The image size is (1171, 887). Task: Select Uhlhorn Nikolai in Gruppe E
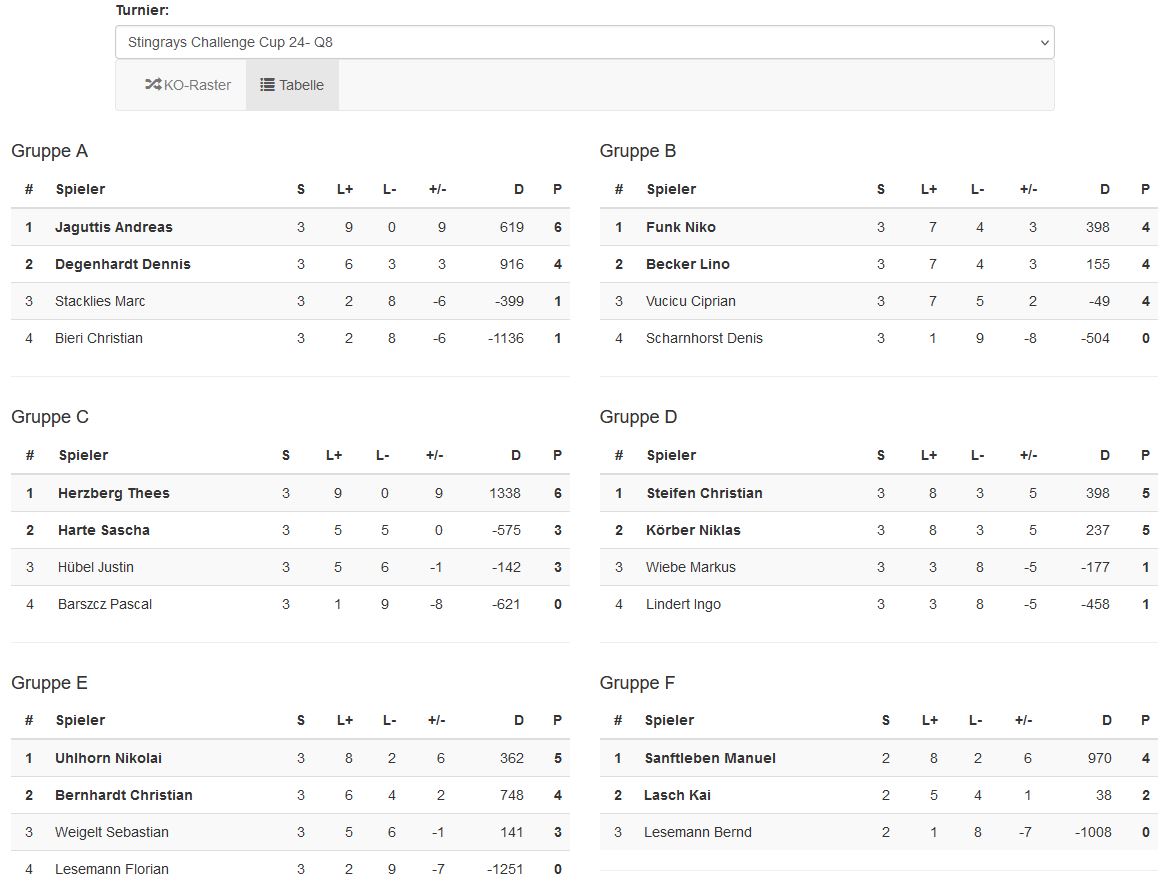pos(108,758)
